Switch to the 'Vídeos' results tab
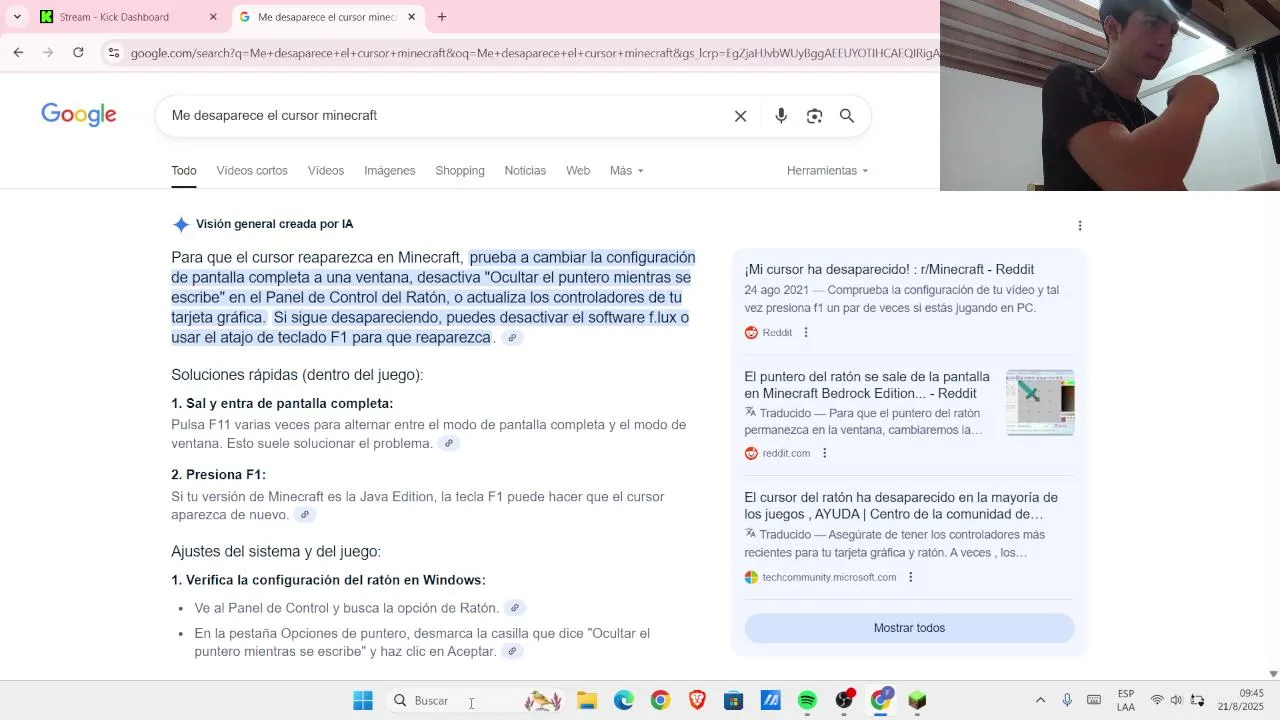The height and width of the screenshot is (720, 1280). tap(326, 171)
